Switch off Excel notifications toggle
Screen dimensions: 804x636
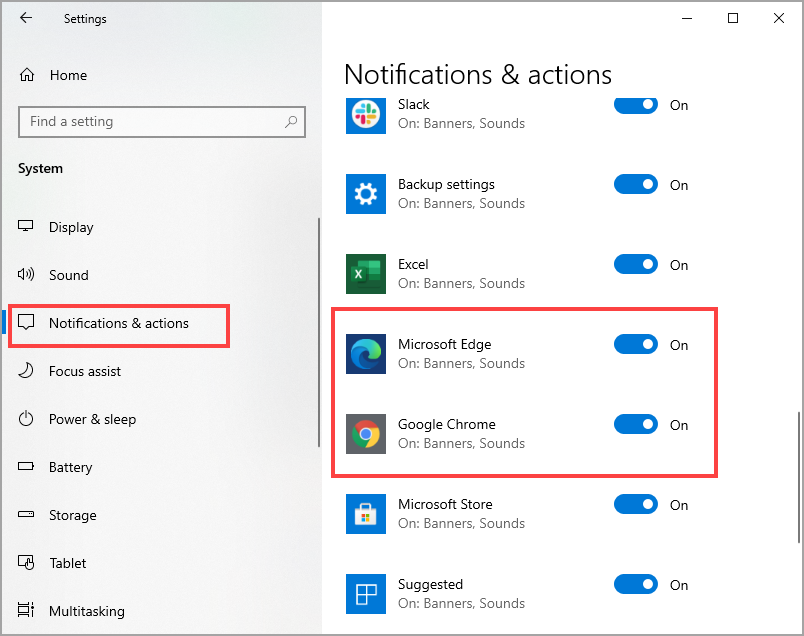coord(636,264)
